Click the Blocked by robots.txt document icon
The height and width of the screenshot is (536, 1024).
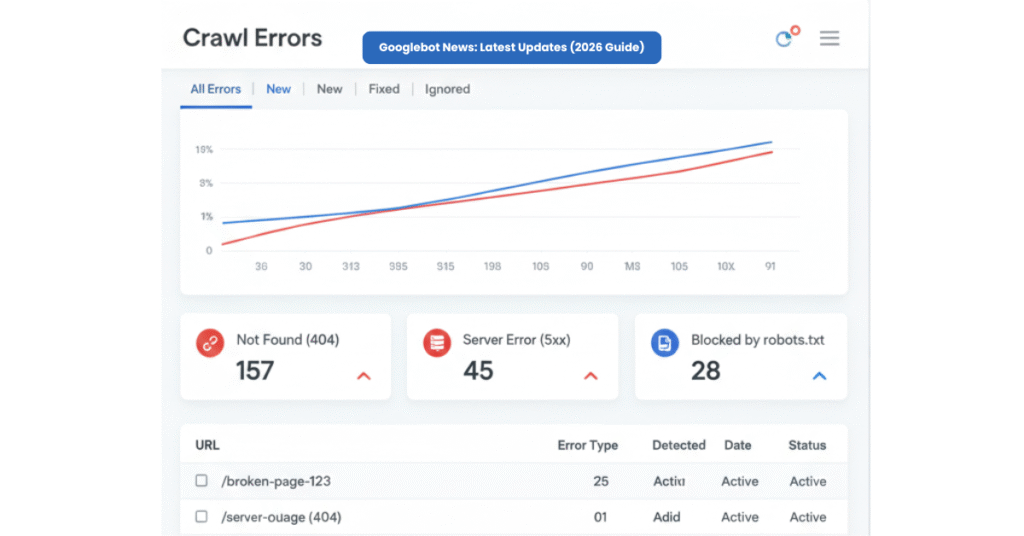pyautogui.click(x=665, y=343)
